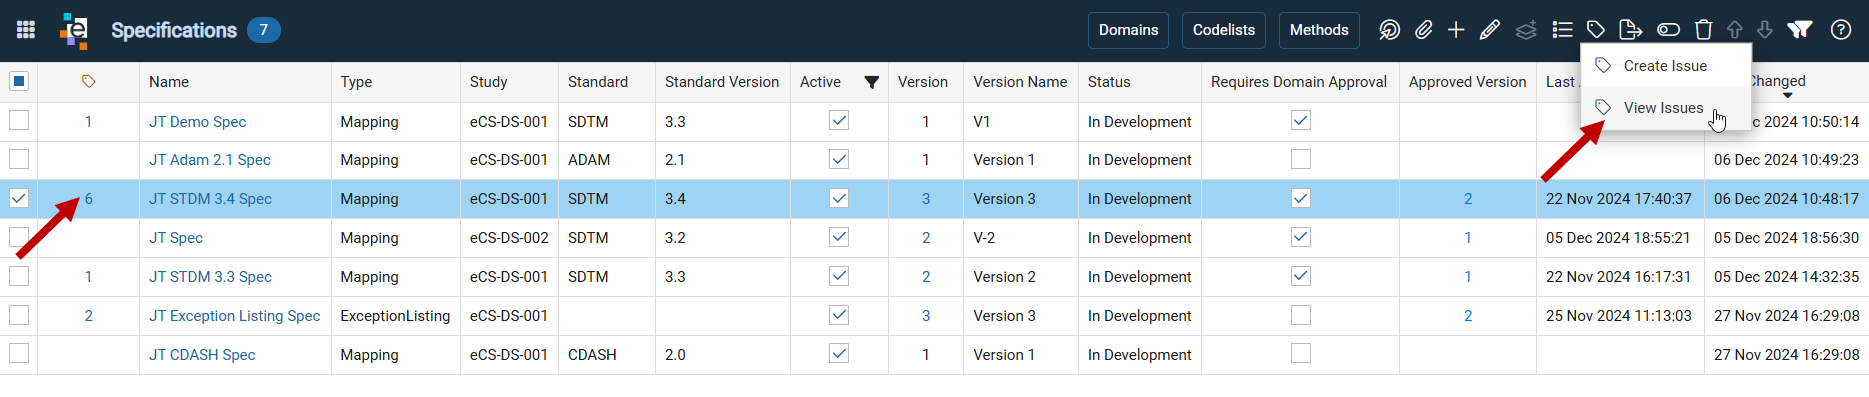Viewport: 1869px width, 397px height.
Task: Click the application logo icon
Action: coord(74,30)
